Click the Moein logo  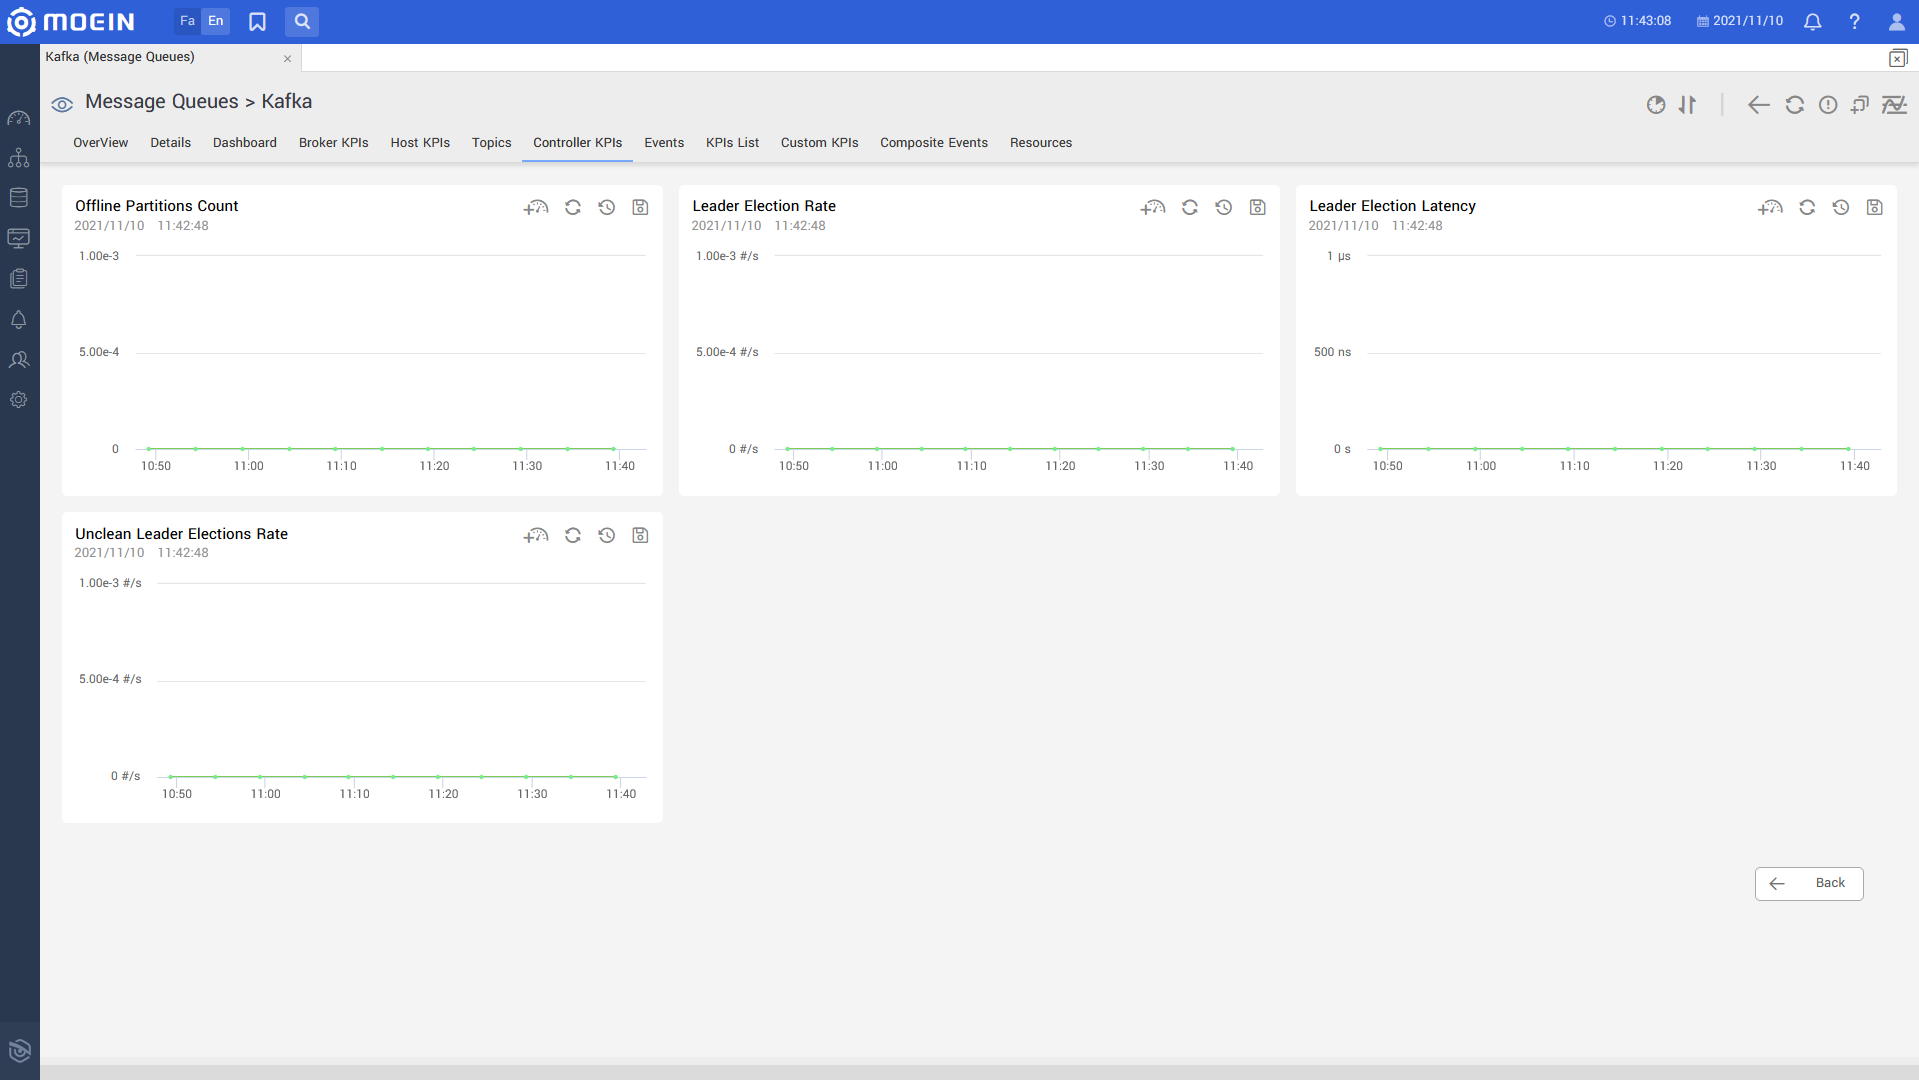coord(70,21)
